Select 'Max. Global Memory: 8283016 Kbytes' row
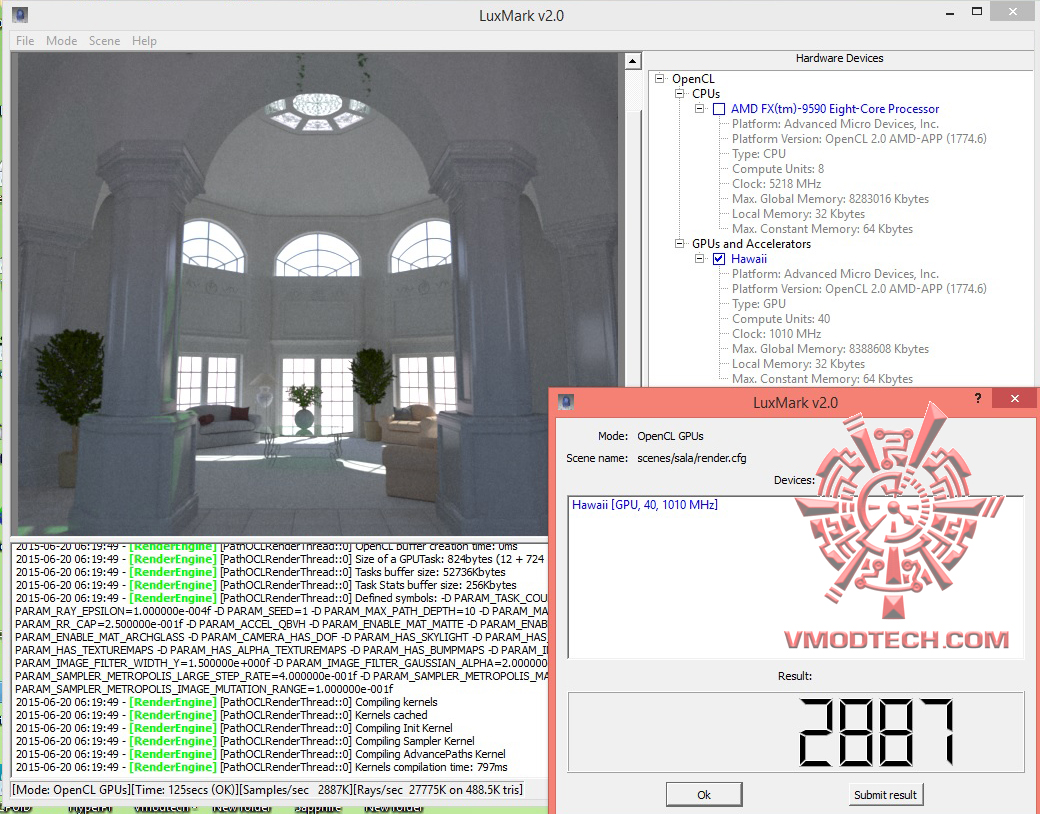This screenshot has height=814, width=1040. tap(830, 199)
